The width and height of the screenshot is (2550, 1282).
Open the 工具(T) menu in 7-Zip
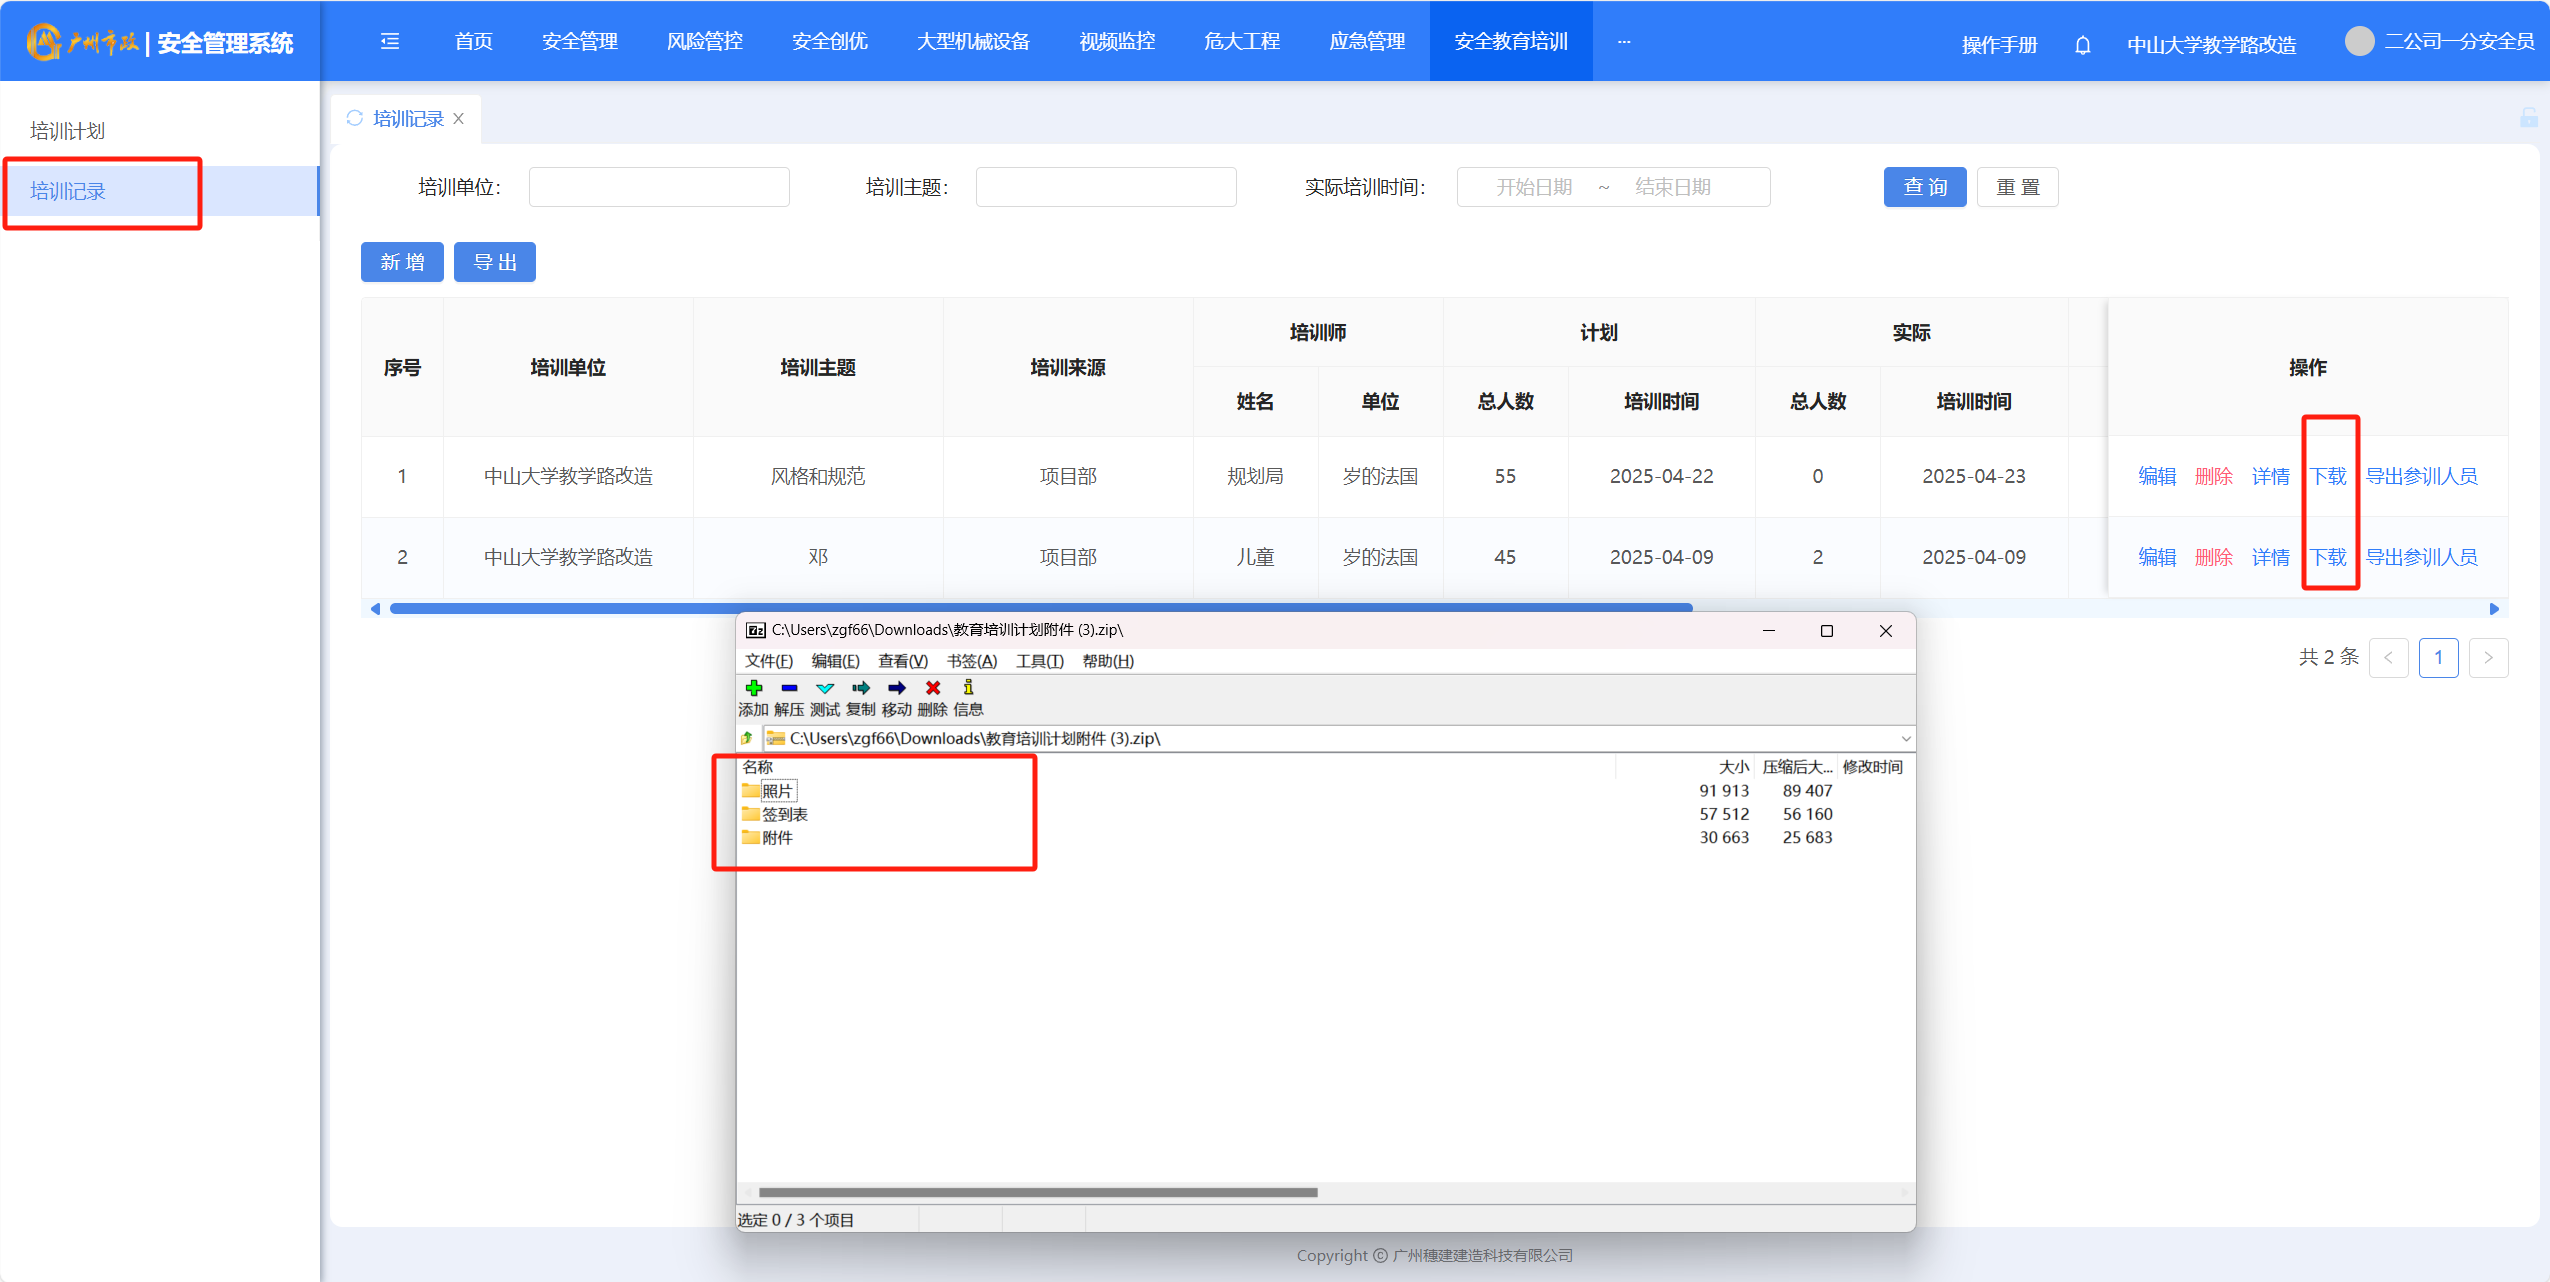[1039, 661]
